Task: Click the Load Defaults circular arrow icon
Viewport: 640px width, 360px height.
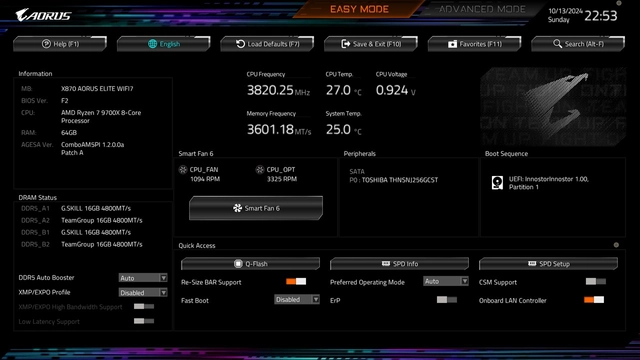Action: [x=240, y=44]
